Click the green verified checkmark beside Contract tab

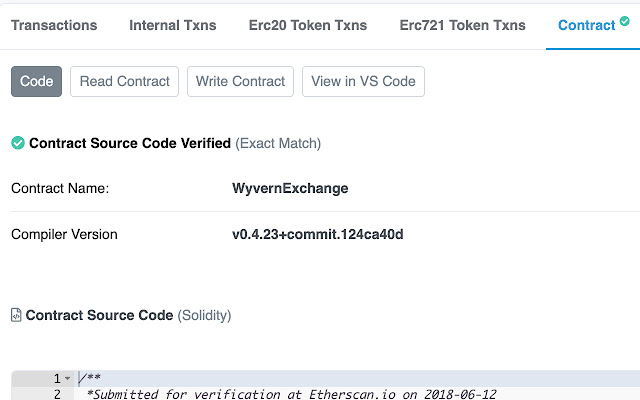[x=625, y=21]
